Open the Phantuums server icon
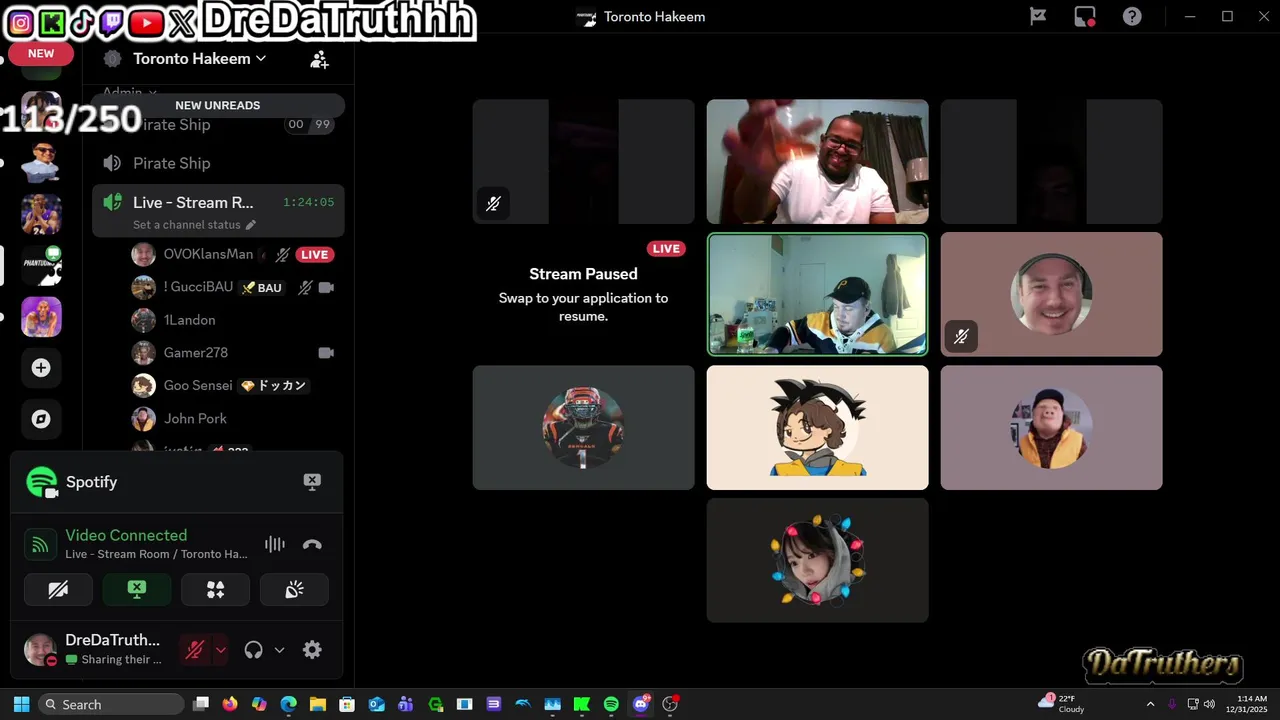The height and width of the screenshot is (720, 1280). point(41,266)
